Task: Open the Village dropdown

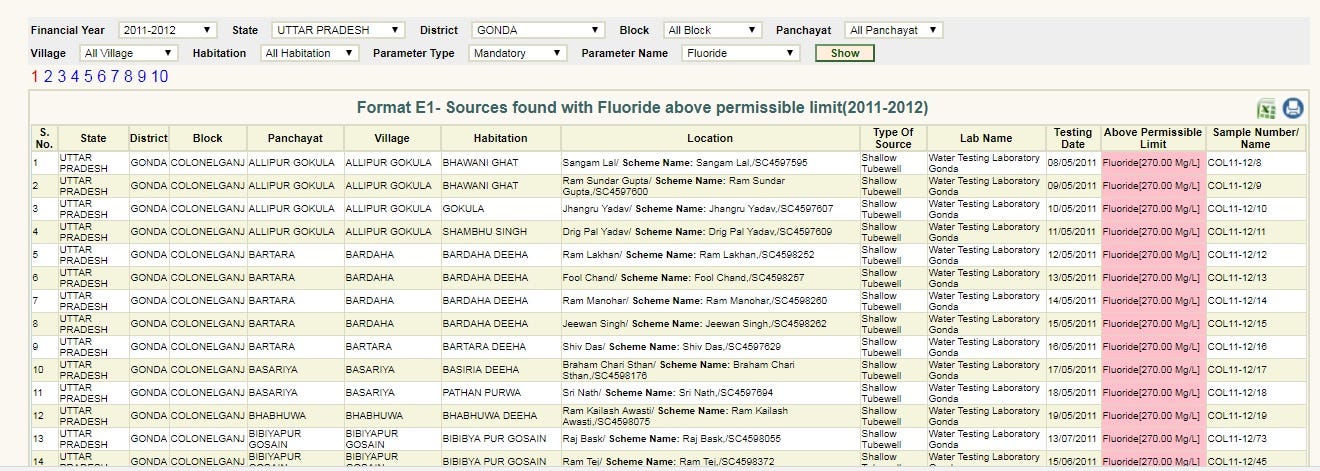Action: 128,53
